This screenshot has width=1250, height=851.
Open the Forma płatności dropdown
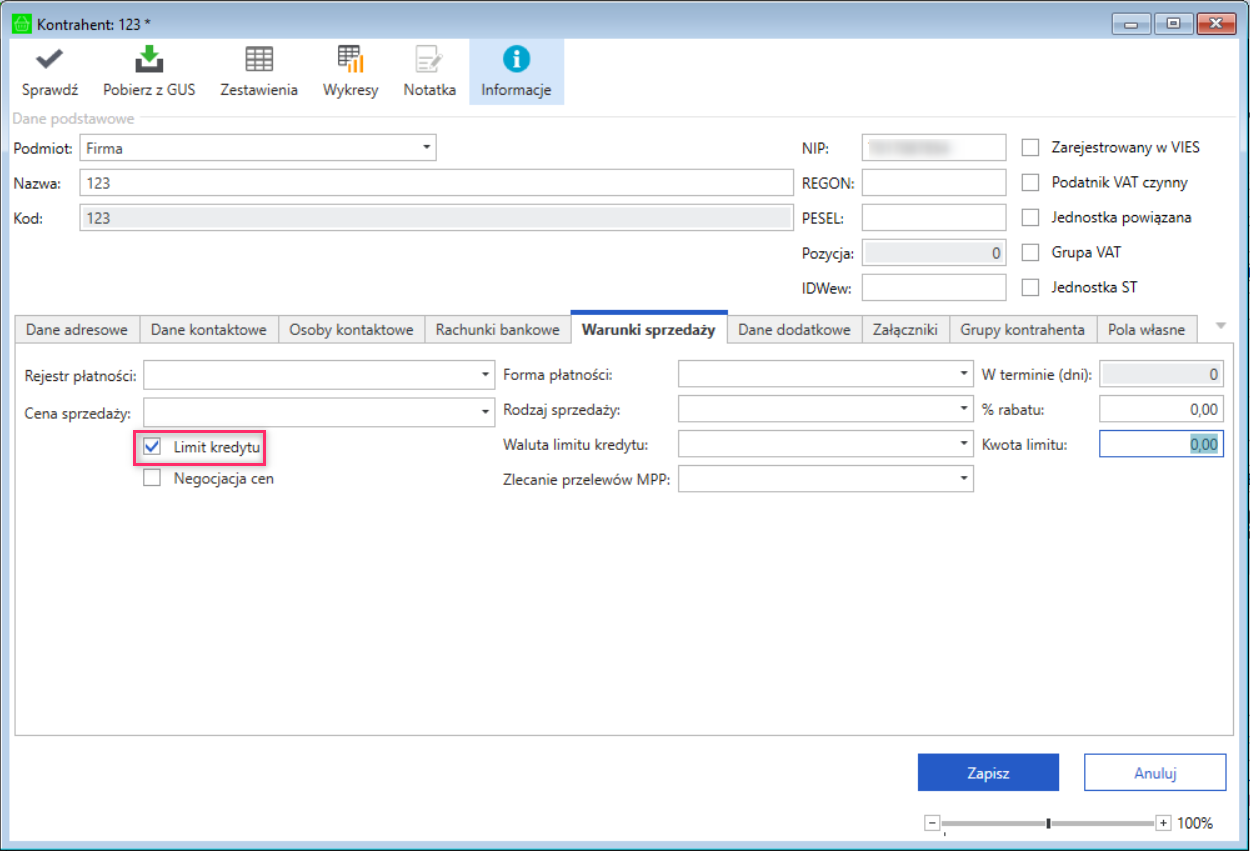[826, 375]
